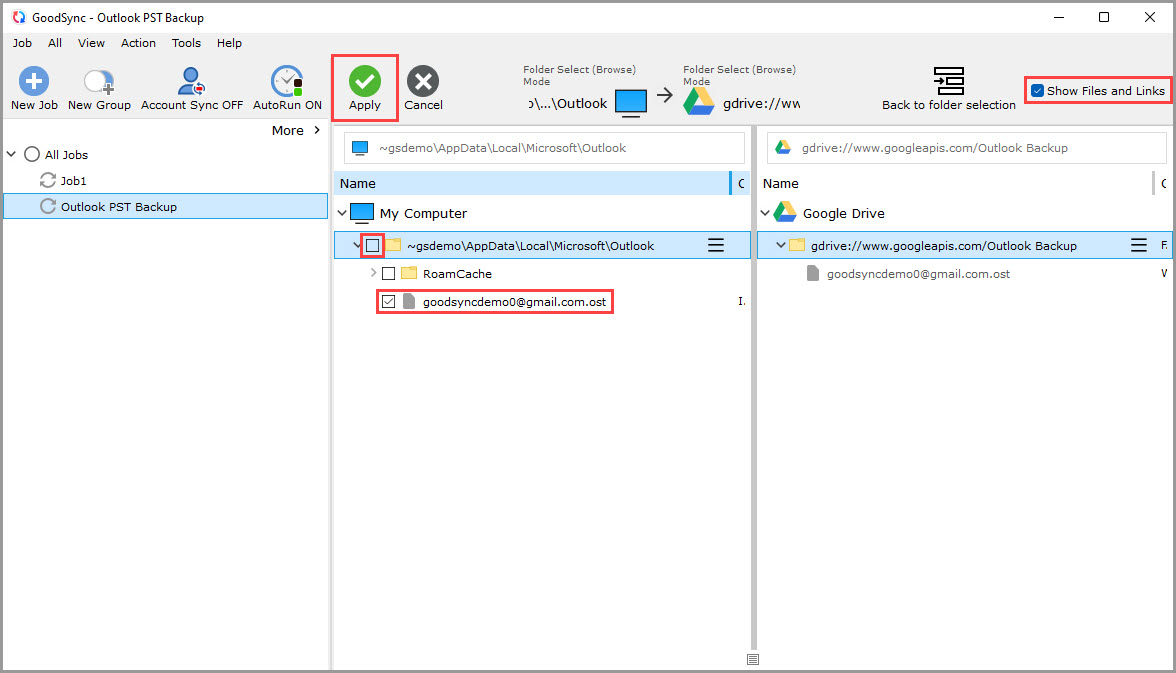Click the gdrive://ww right path label in toolbar
Image resolution: width=1176 pixels, height=673 pixels.
tap(761, 104)
